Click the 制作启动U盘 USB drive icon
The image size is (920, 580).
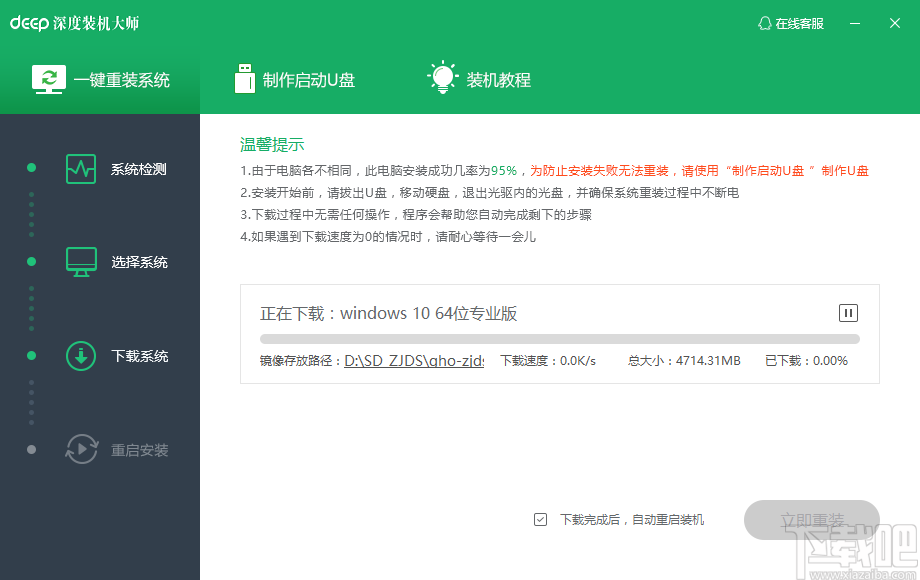[243, 77]
